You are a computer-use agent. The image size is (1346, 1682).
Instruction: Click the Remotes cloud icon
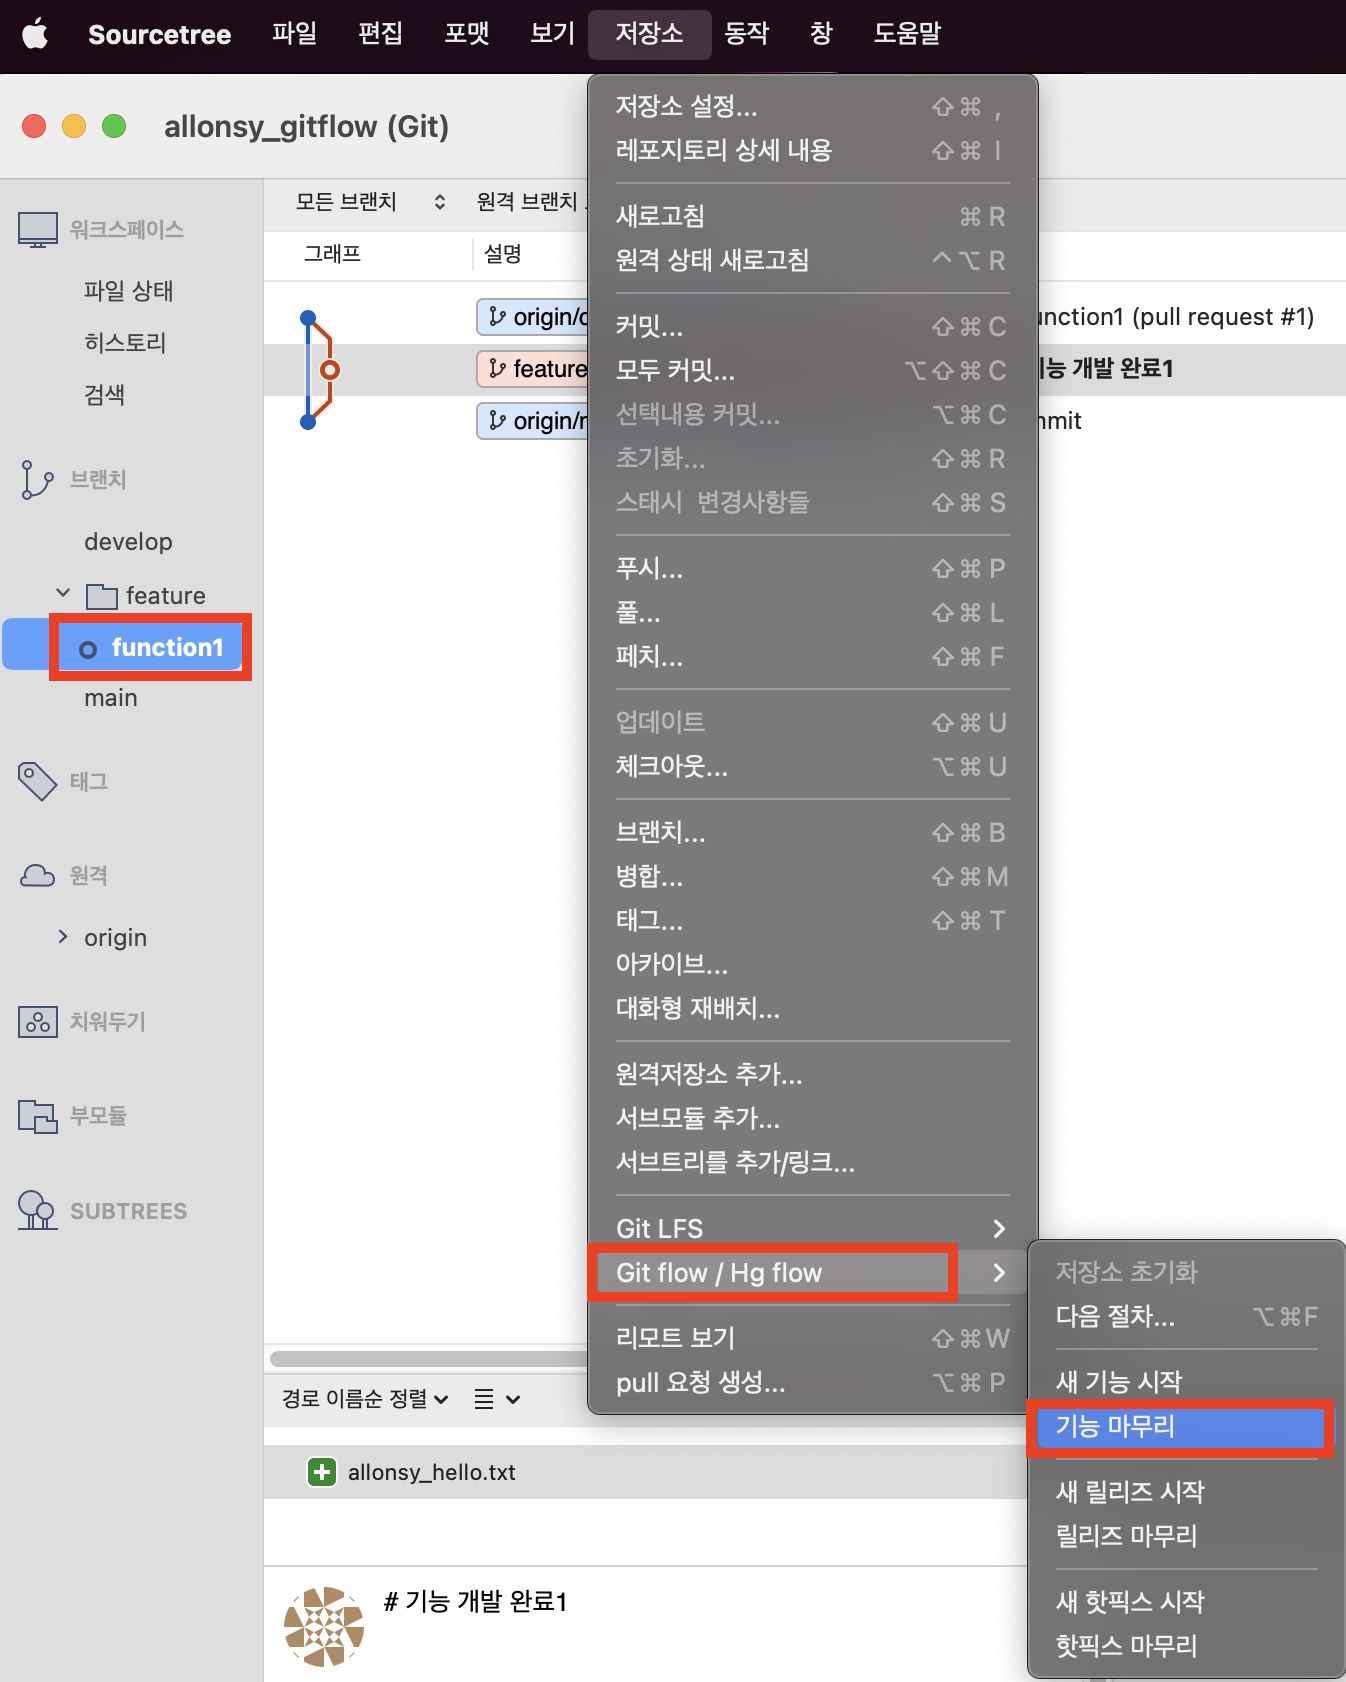point(38,876)
